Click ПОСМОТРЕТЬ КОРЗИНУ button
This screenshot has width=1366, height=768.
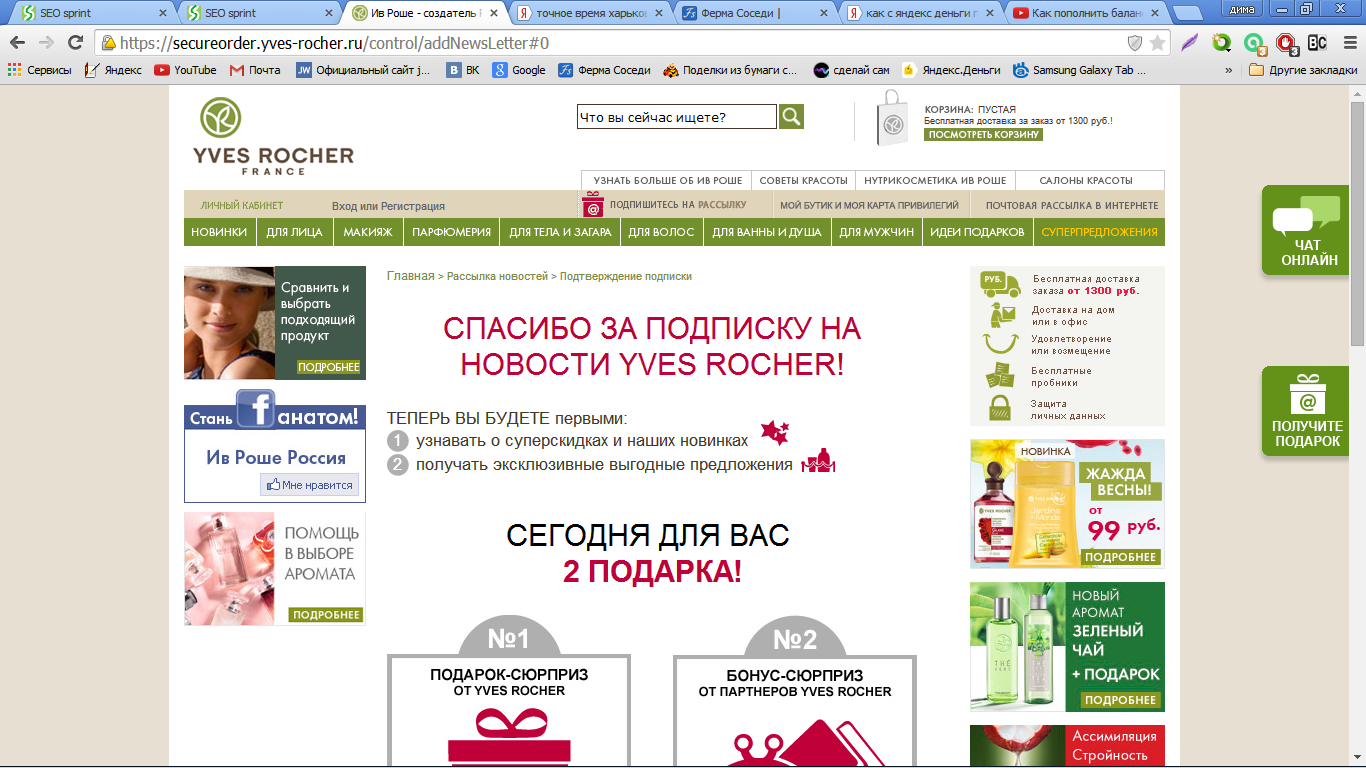point(983,134)
